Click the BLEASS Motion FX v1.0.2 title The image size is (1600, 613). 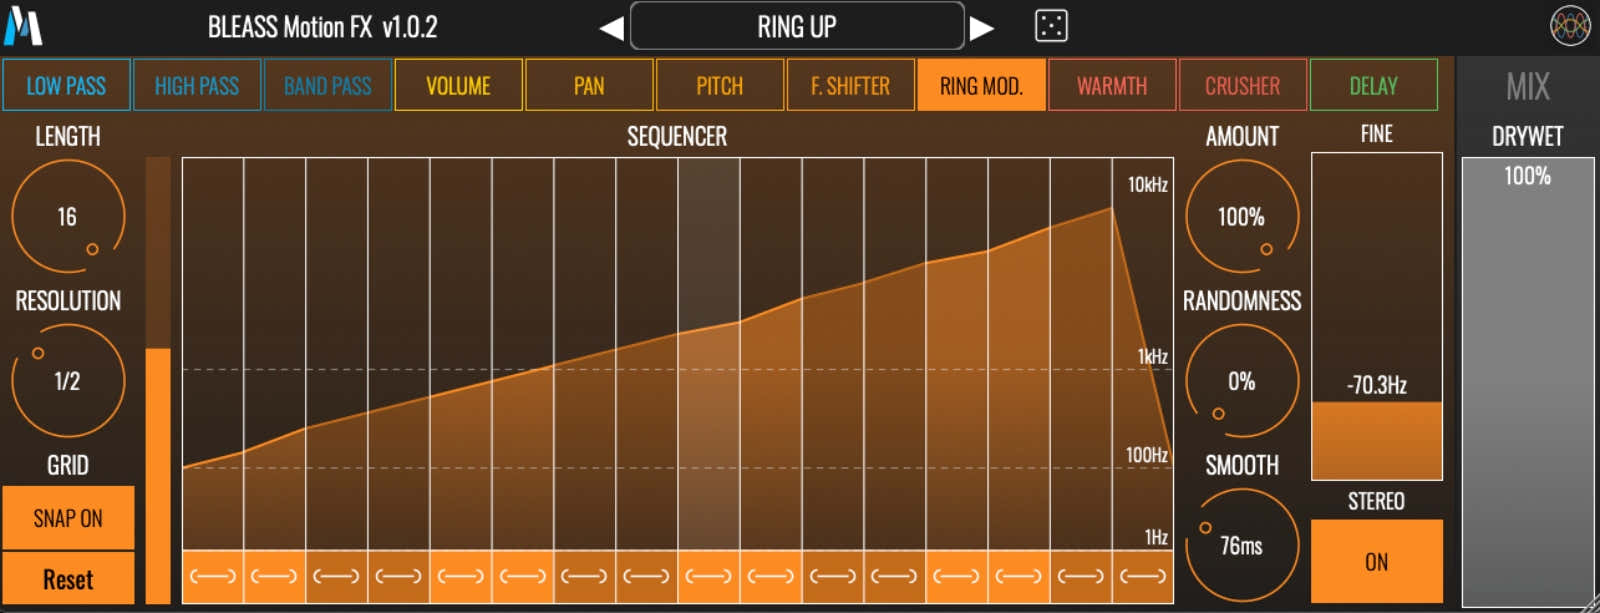(322, 27)
